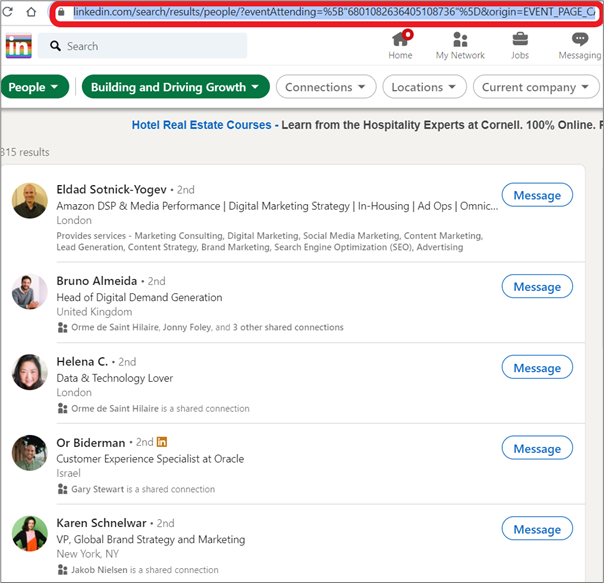View site security via the padlock icon

click(x=61, y=12)
